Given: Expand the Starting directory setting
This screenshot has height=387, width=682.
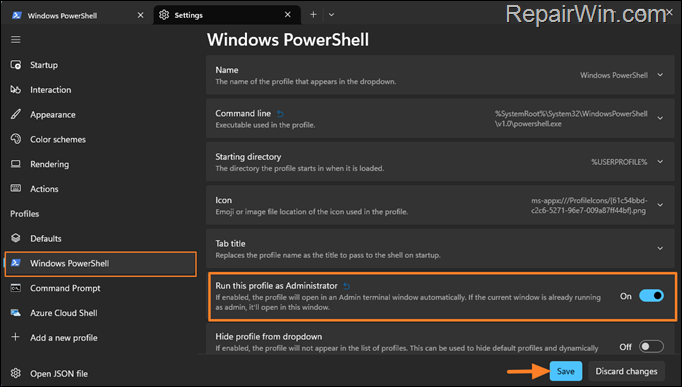Looking at the screenshot, I should pos(660,162).
